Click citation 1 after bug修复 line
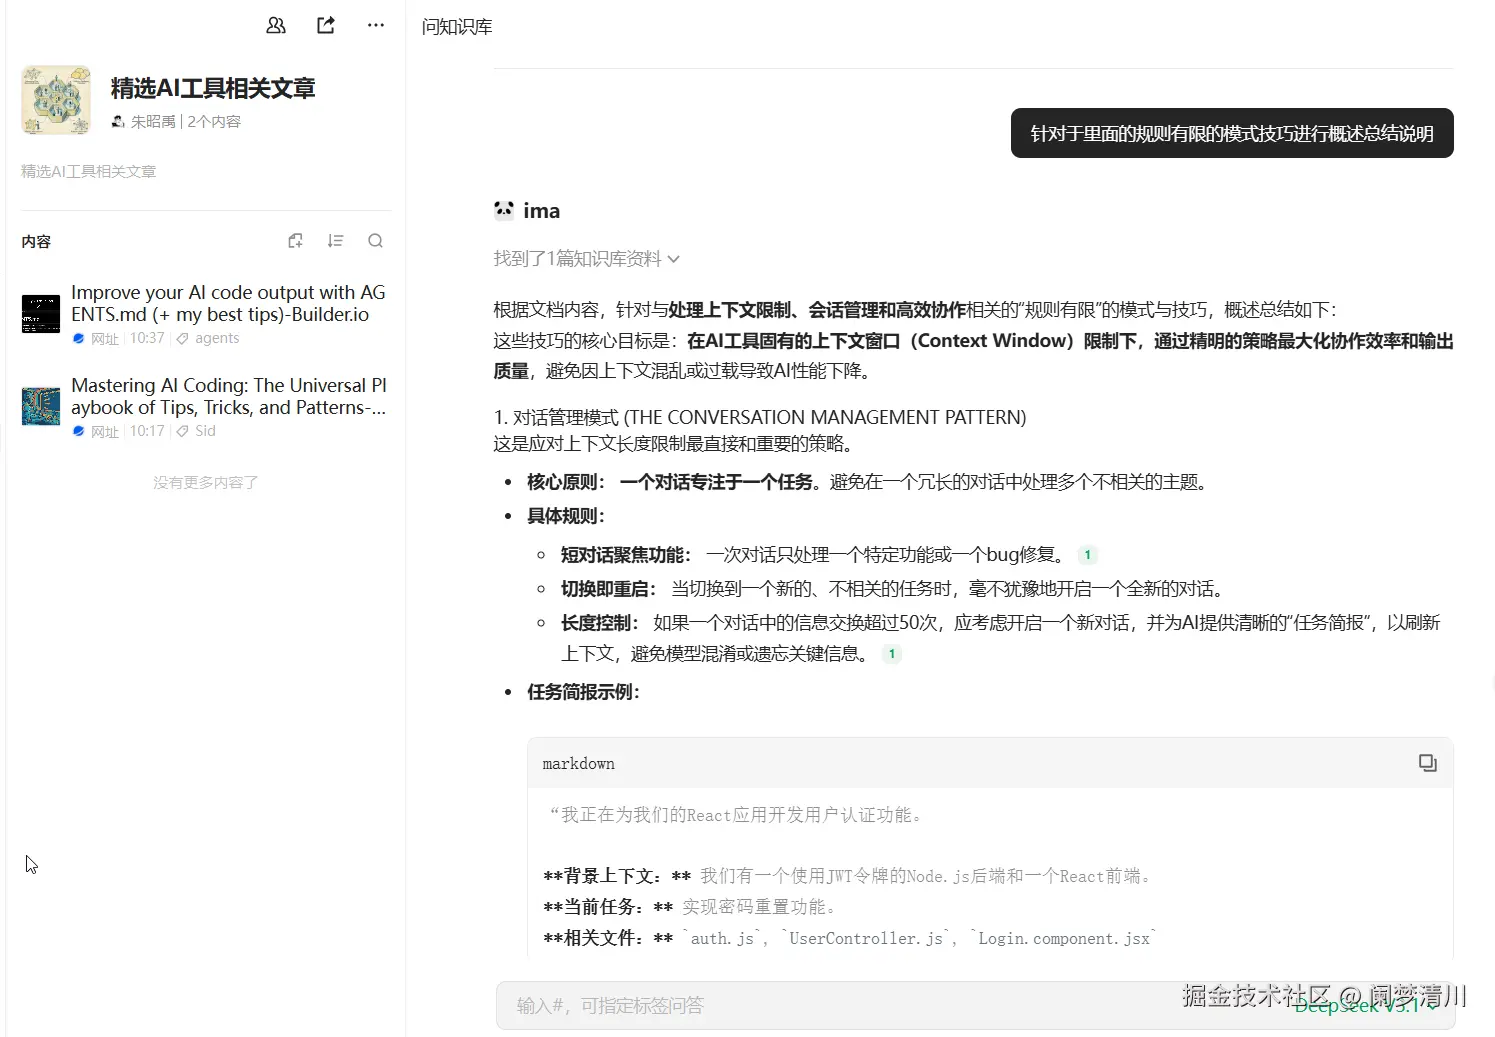The image size is (1495, 1037). tap(1088, 555)
